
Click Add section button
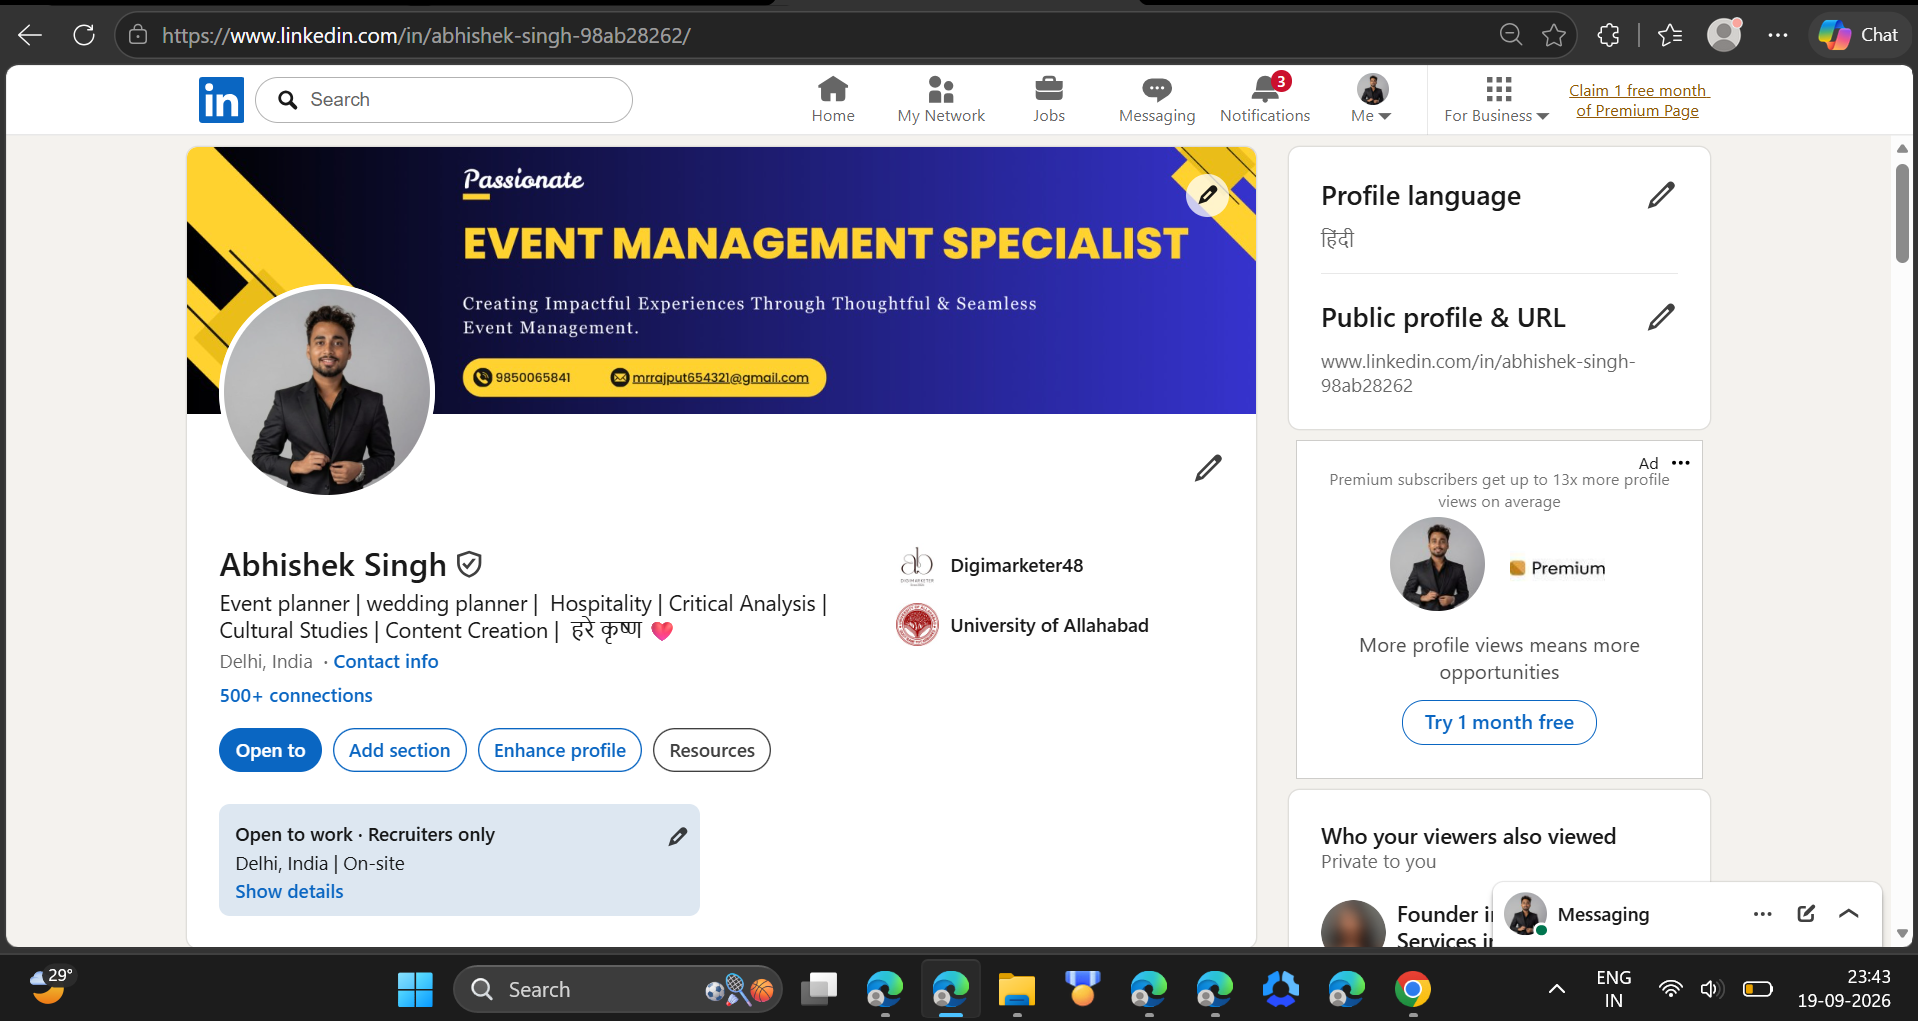click(400, 750)
